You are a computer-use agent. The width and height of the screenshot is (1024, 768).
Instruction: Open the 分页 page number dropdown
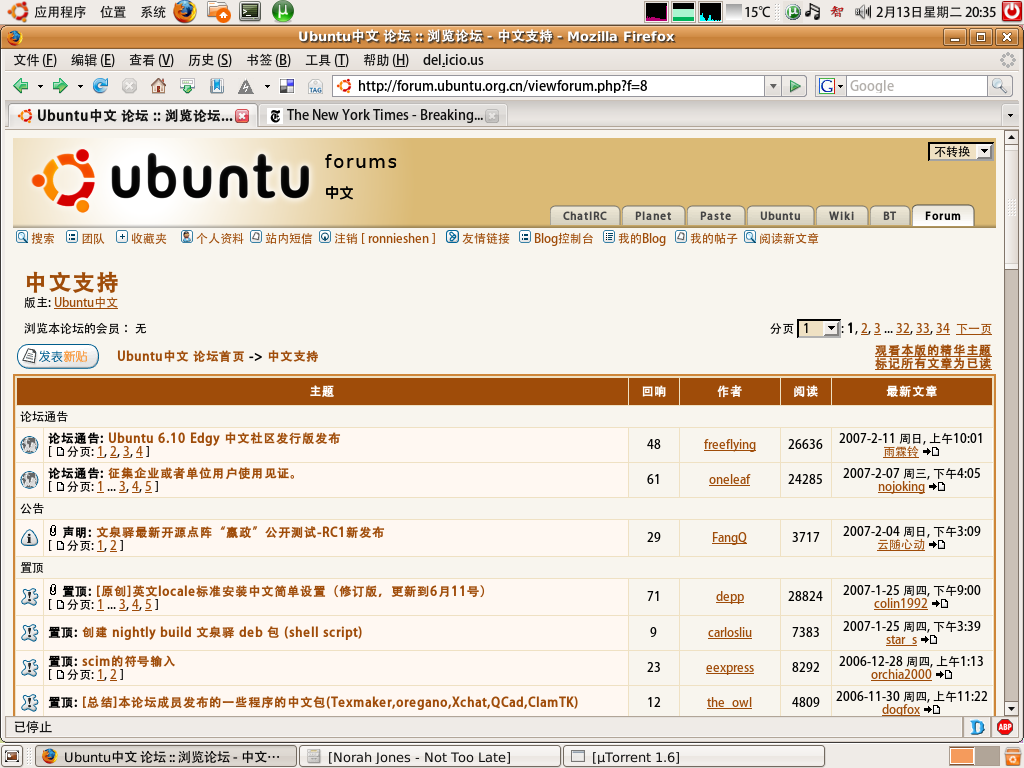click(x=819, y=328)
